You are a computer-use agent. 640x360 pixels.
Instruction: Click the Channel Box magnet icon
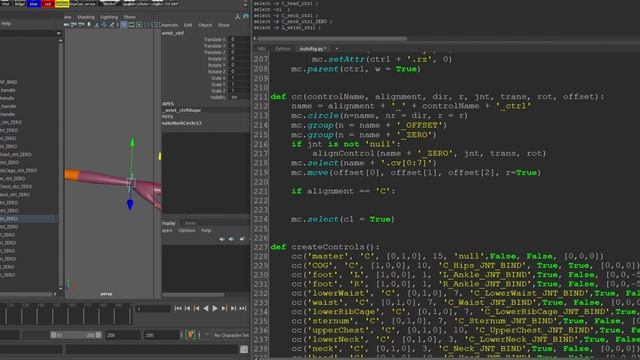tap(246, 16)
